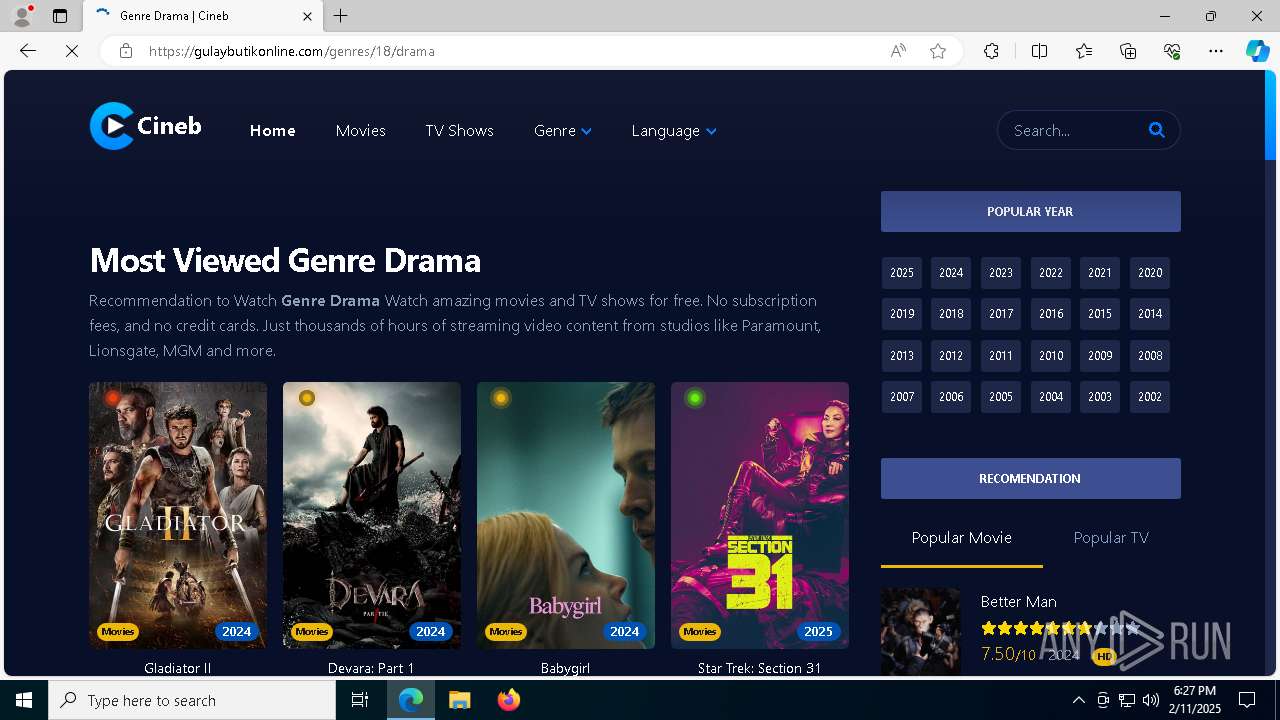Viewport: 1280px width, 720px height.
Task: Open Settings and more menu
Action: (1216, 51)
